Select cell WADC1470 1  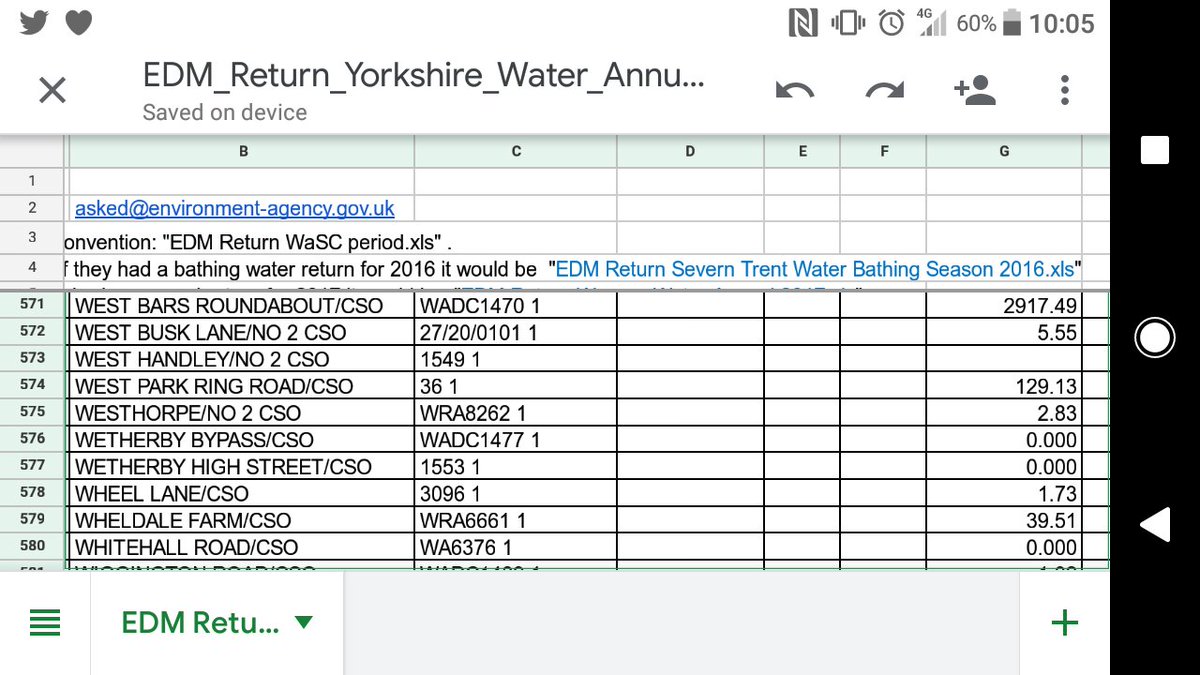pyautogui.click(x=516, y=305)
